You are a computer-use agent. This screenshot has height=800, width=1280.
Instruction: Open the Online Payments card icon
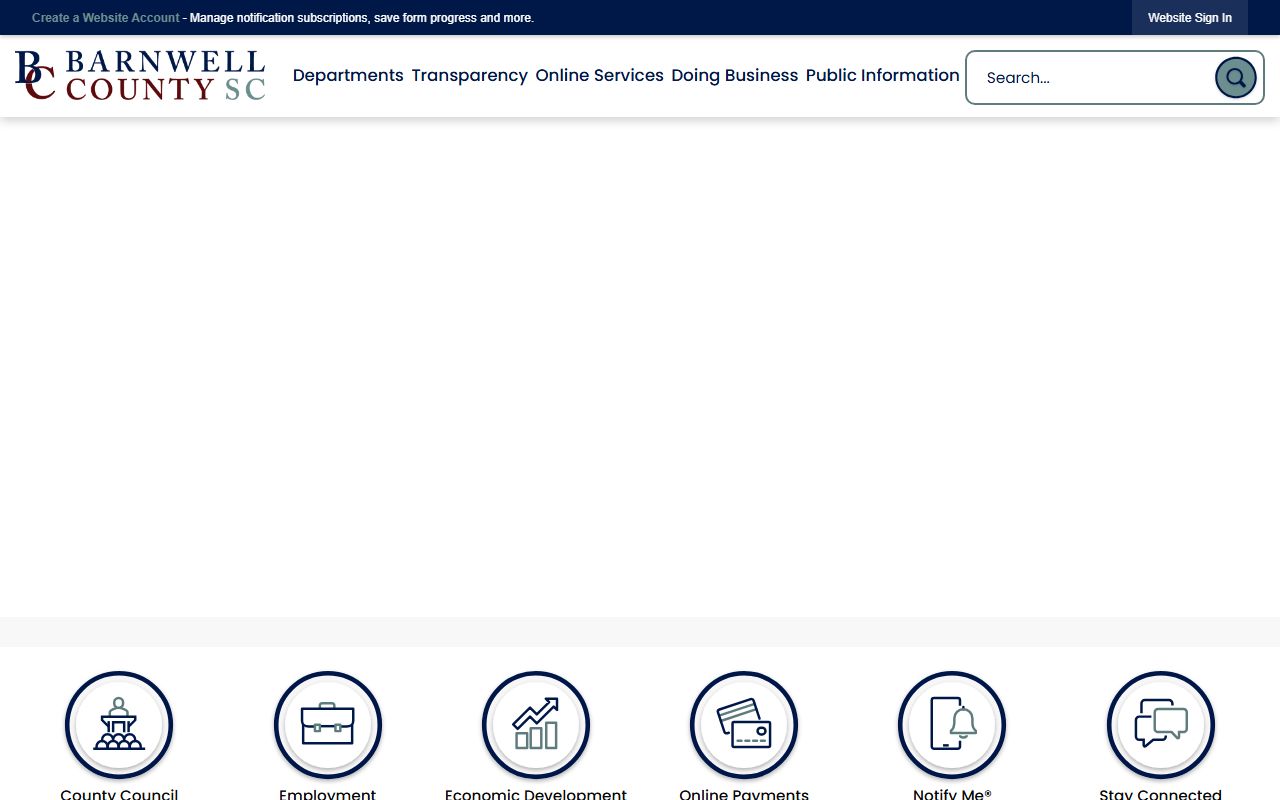[744, 725]
